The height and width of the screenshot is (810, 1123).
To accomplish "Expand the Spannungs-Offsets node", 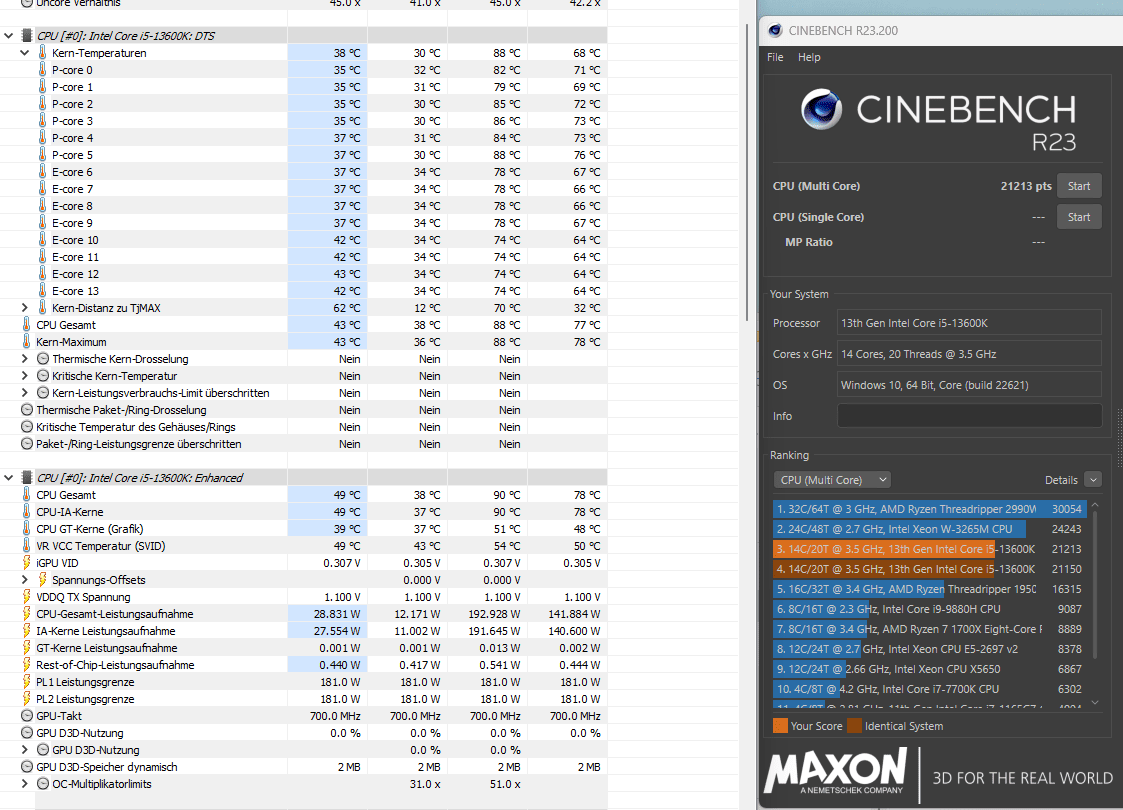I will (24, 579).
